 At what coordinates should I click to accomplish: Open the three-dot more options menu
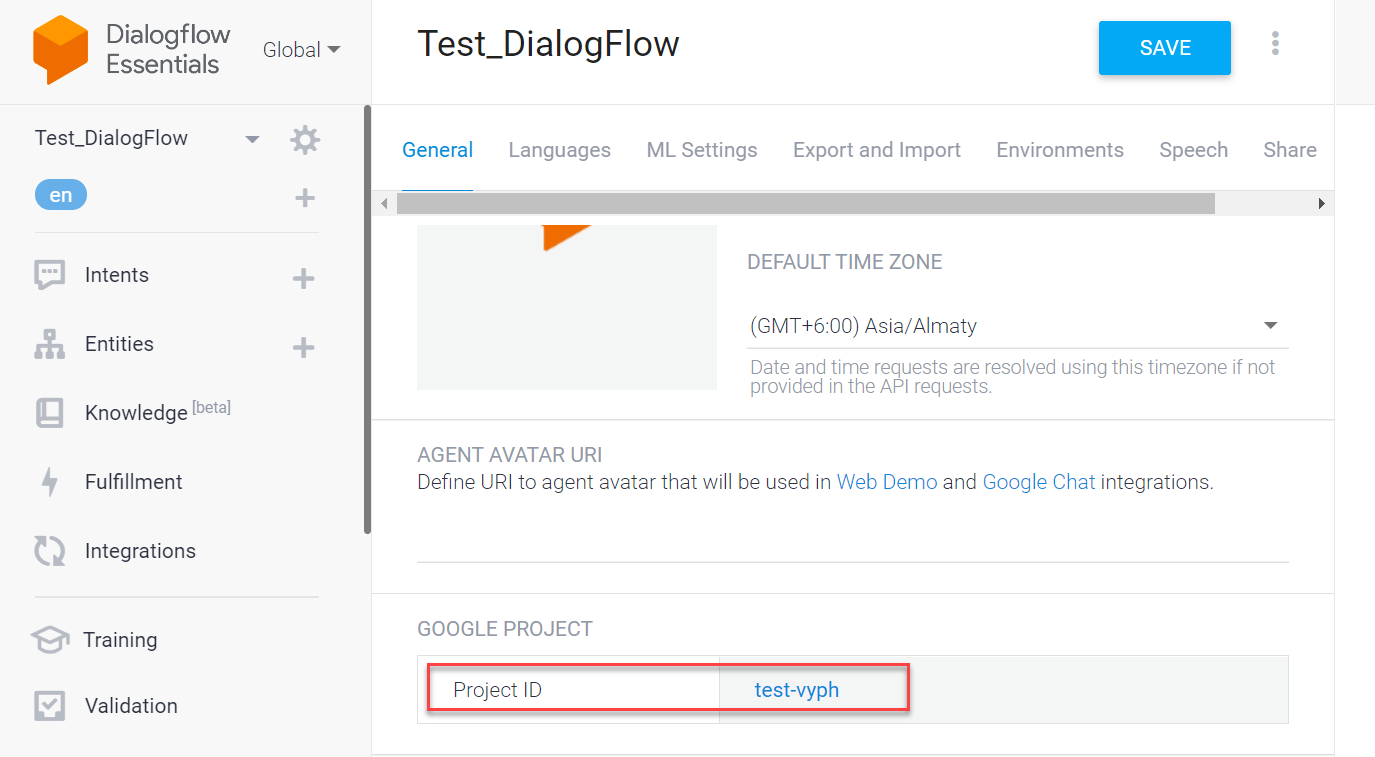click(1275, 44)
